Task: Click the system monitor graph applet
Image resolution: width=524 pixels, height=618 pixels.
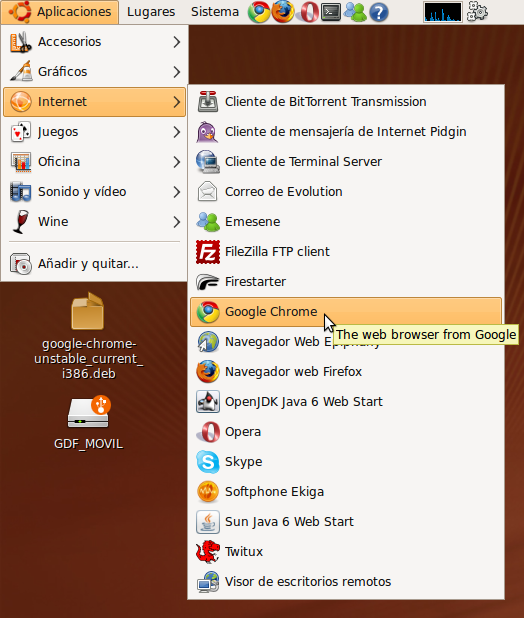Action: coord(443,12)
